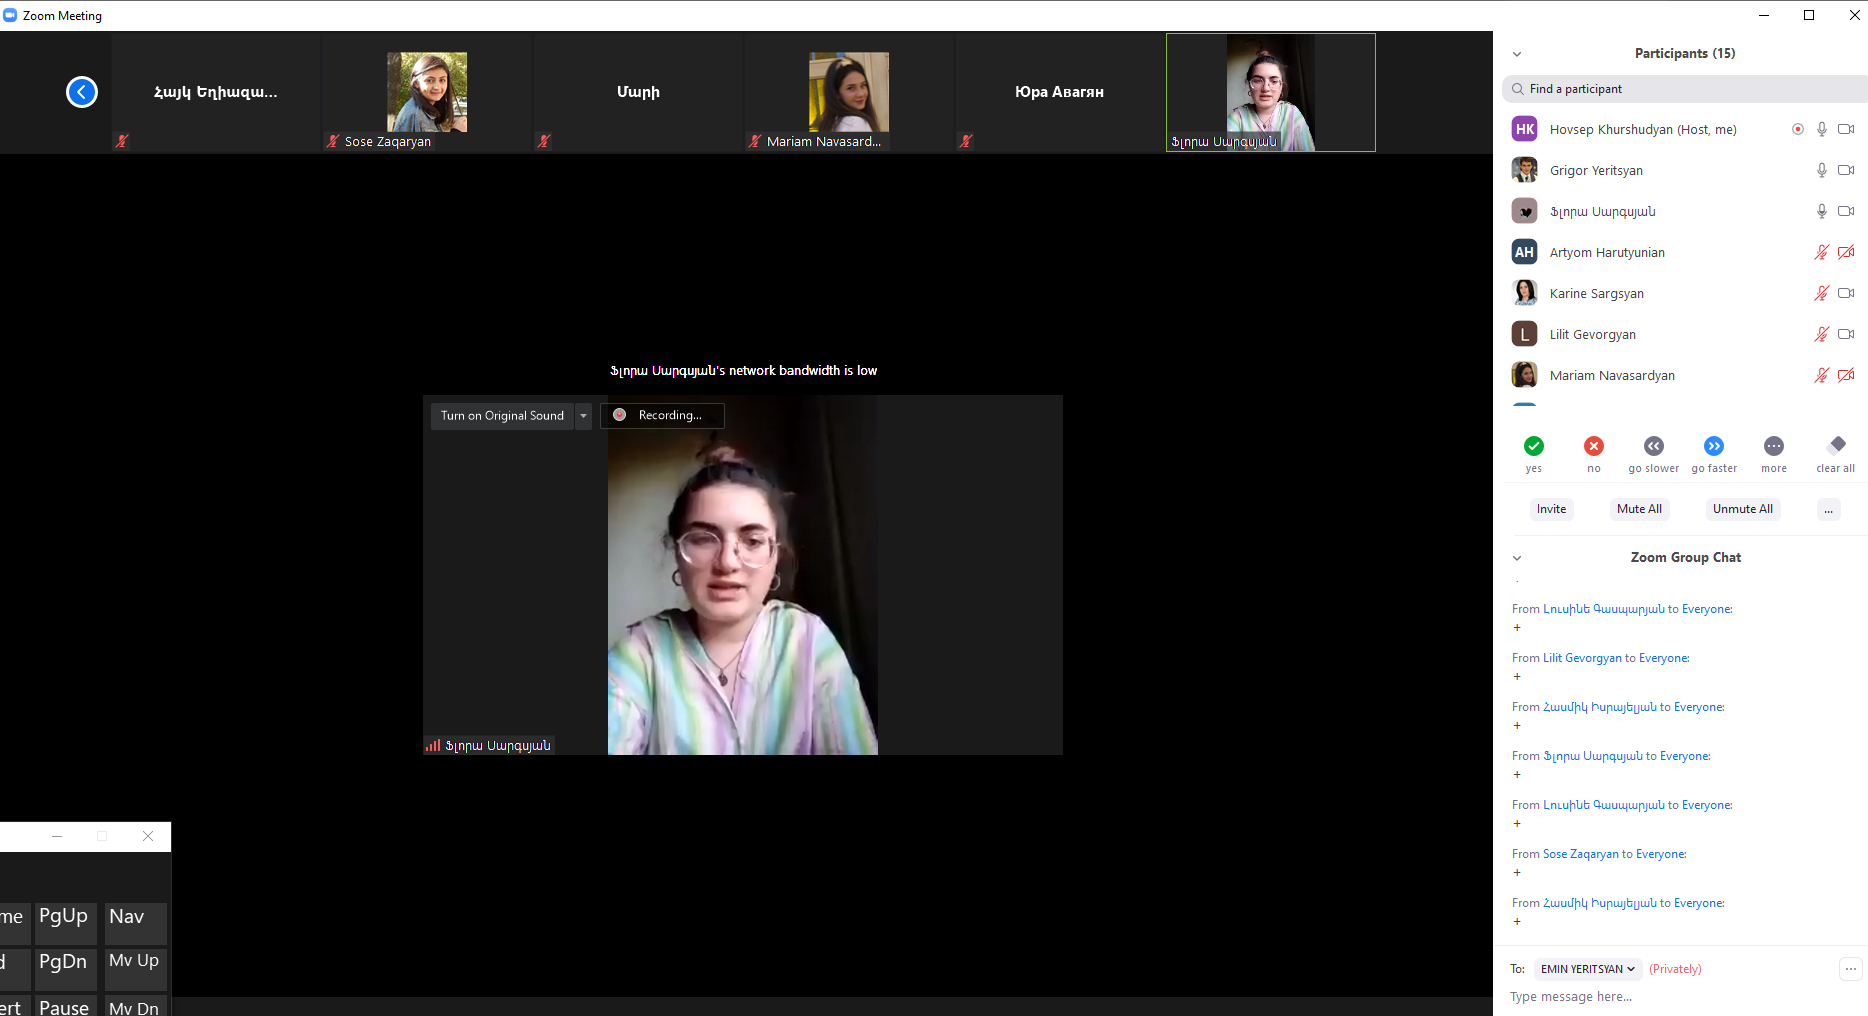The height and width of the screenshot is (1016, 1868).
Task: Click AH avatar of Artyom Harutyunian
Action: coord(1525,252)
